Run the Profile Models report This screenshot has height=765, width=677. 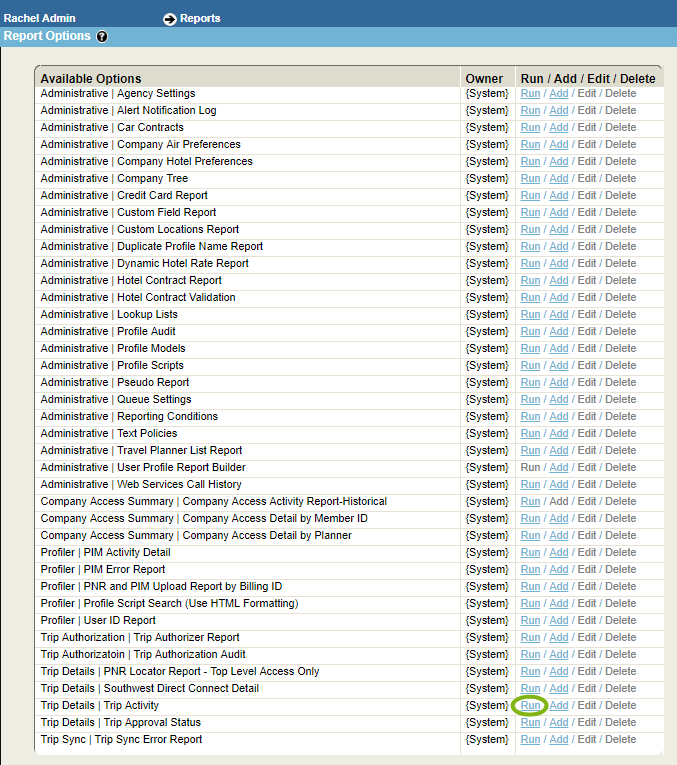(530, 348)
